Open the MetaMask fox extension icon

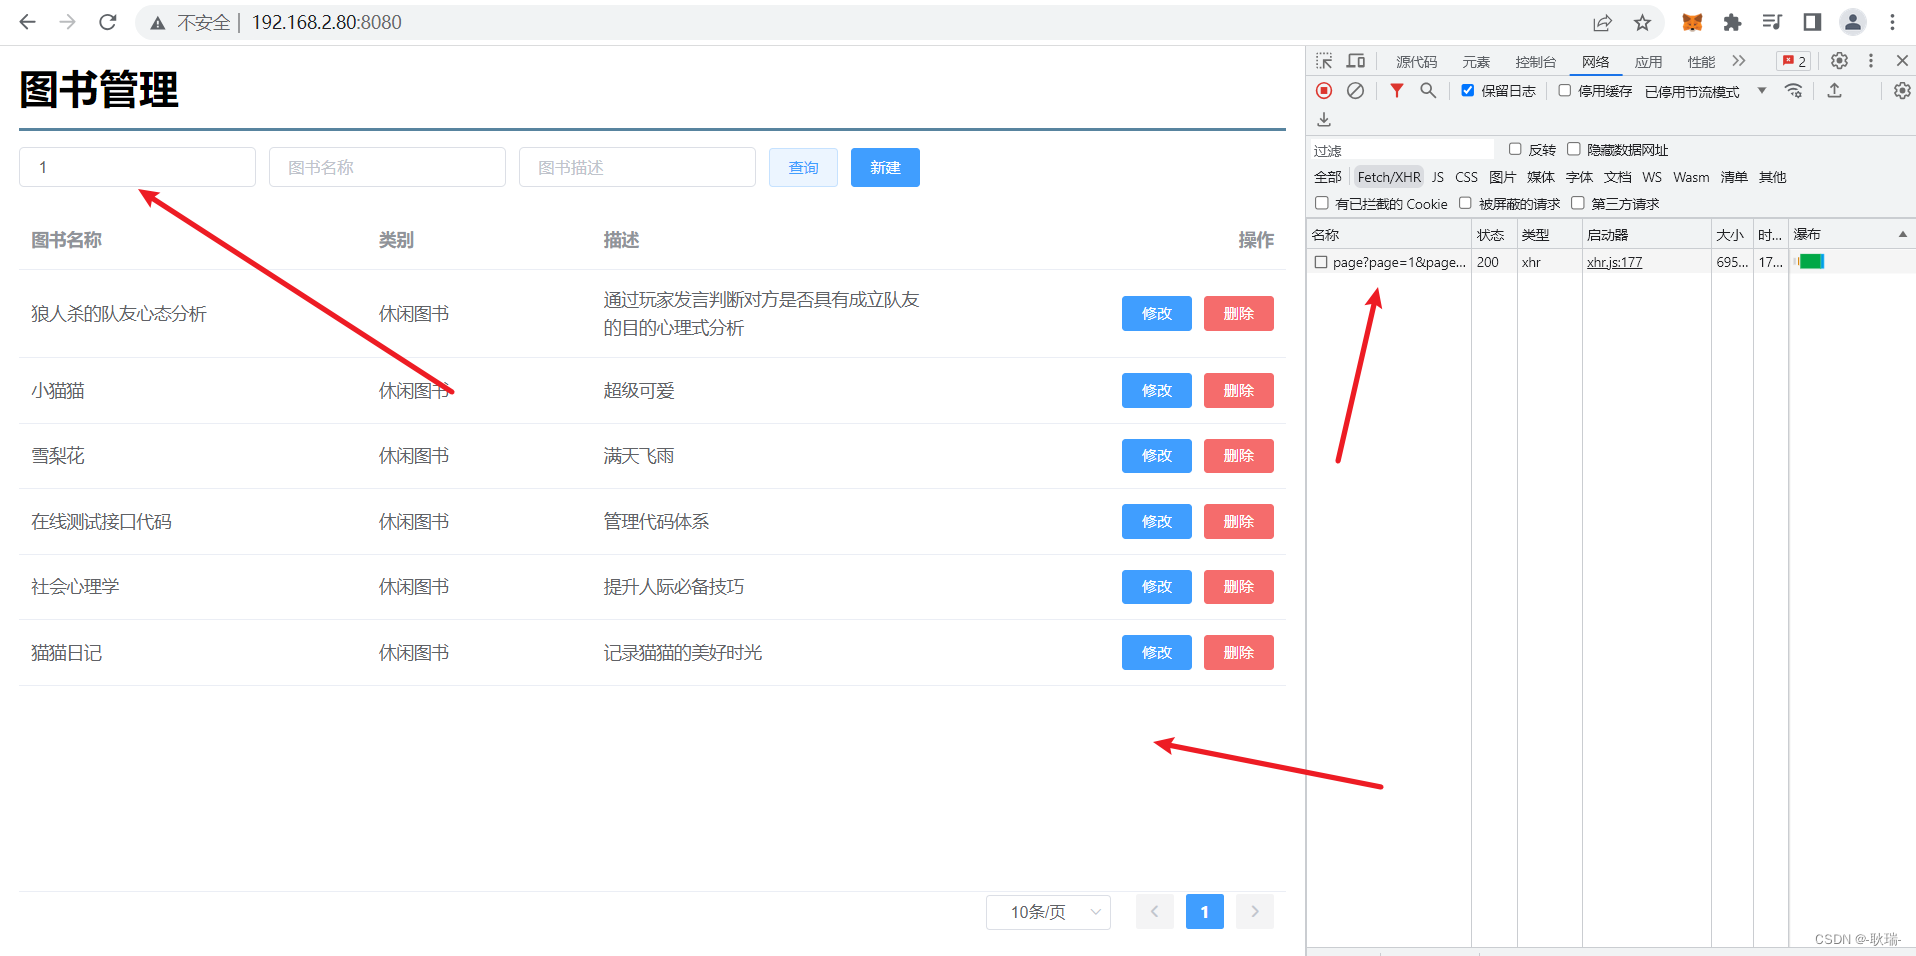pos(1692,22)
